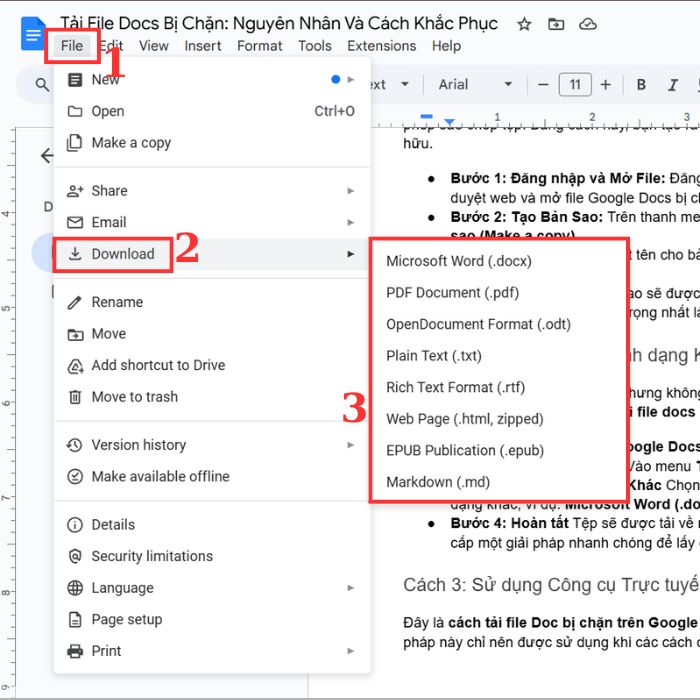The image size is (700, 700).
Task: Click Add shortcut to Drive
Action: tap(212, 365)
